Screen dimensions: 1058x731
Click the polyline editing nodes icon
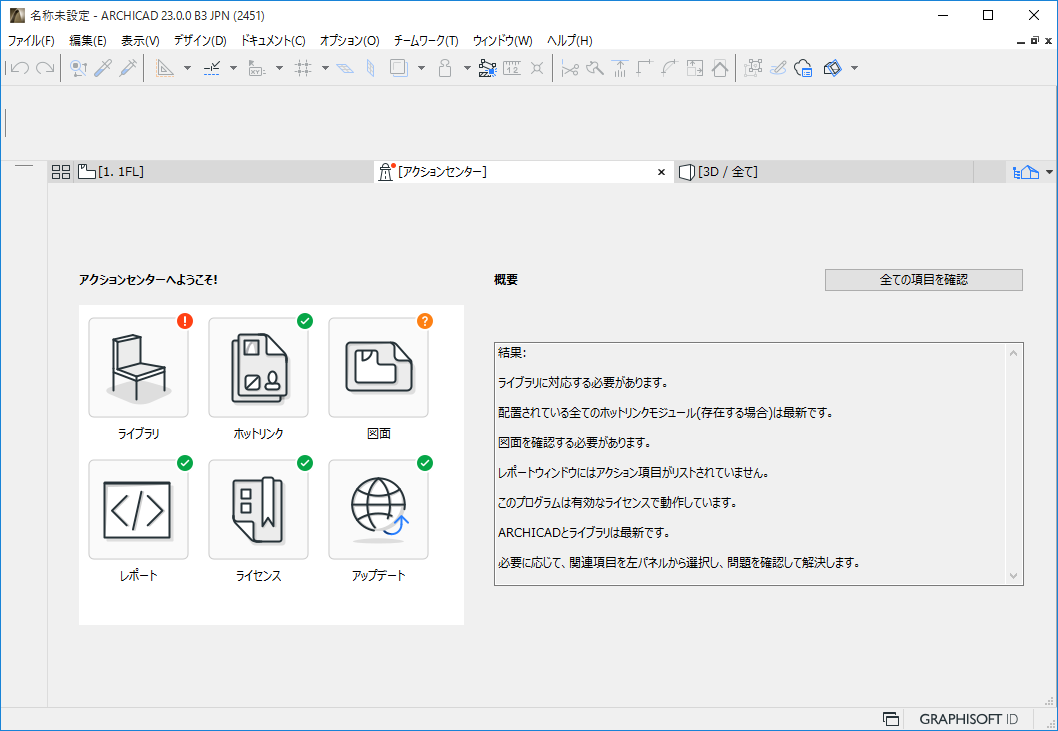point(487,68)
